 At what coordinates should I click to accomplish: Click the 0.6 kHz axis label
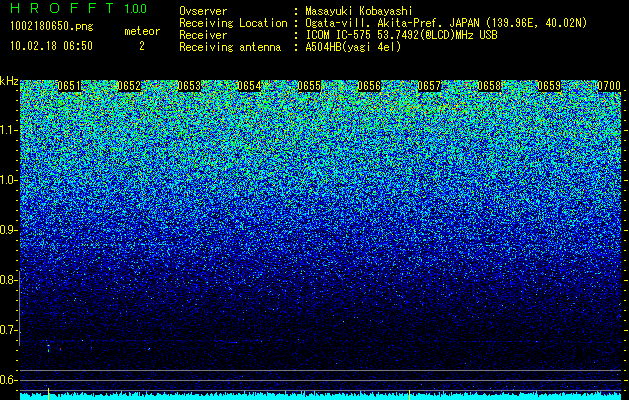click(x=8, y=380)
